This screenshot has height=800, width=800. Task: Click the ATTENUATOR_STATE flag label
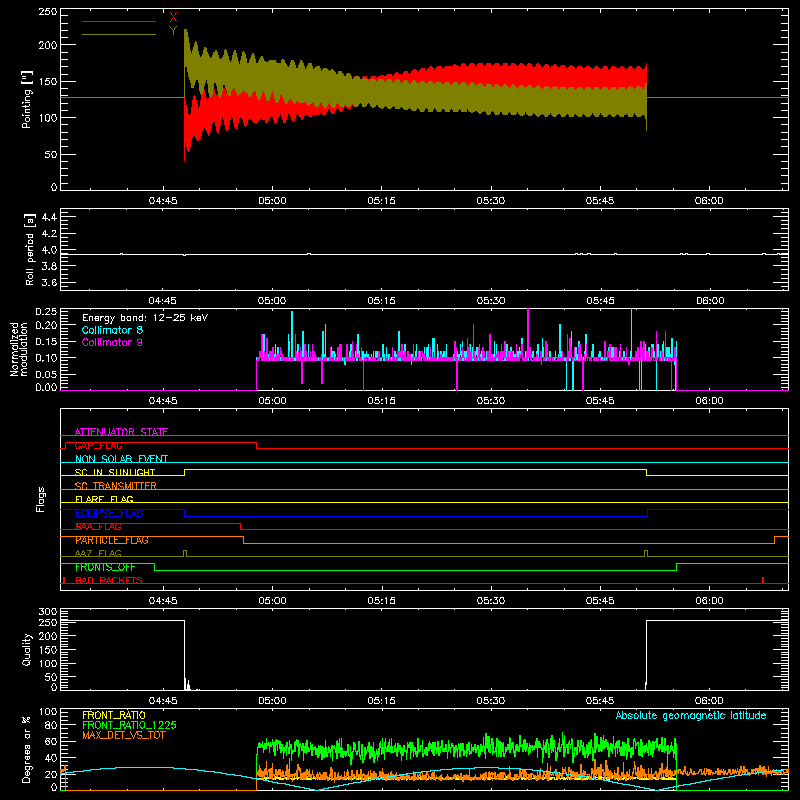tap(121, 432)
